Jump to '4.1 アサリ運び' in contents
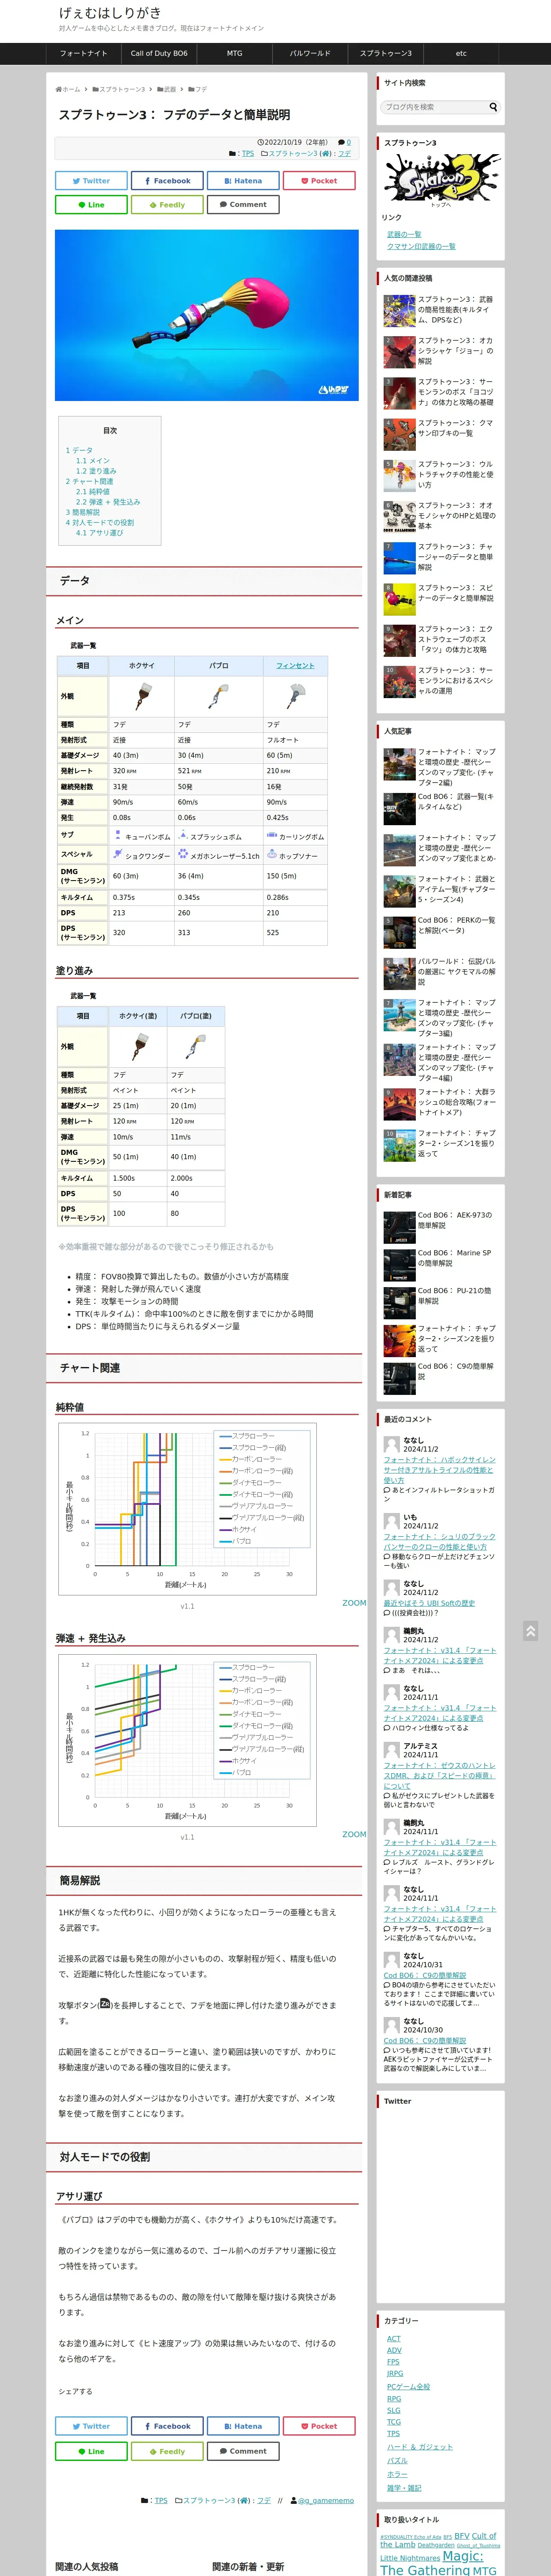The height and width of the screenshot is (2576, 551). coord(100,533)
